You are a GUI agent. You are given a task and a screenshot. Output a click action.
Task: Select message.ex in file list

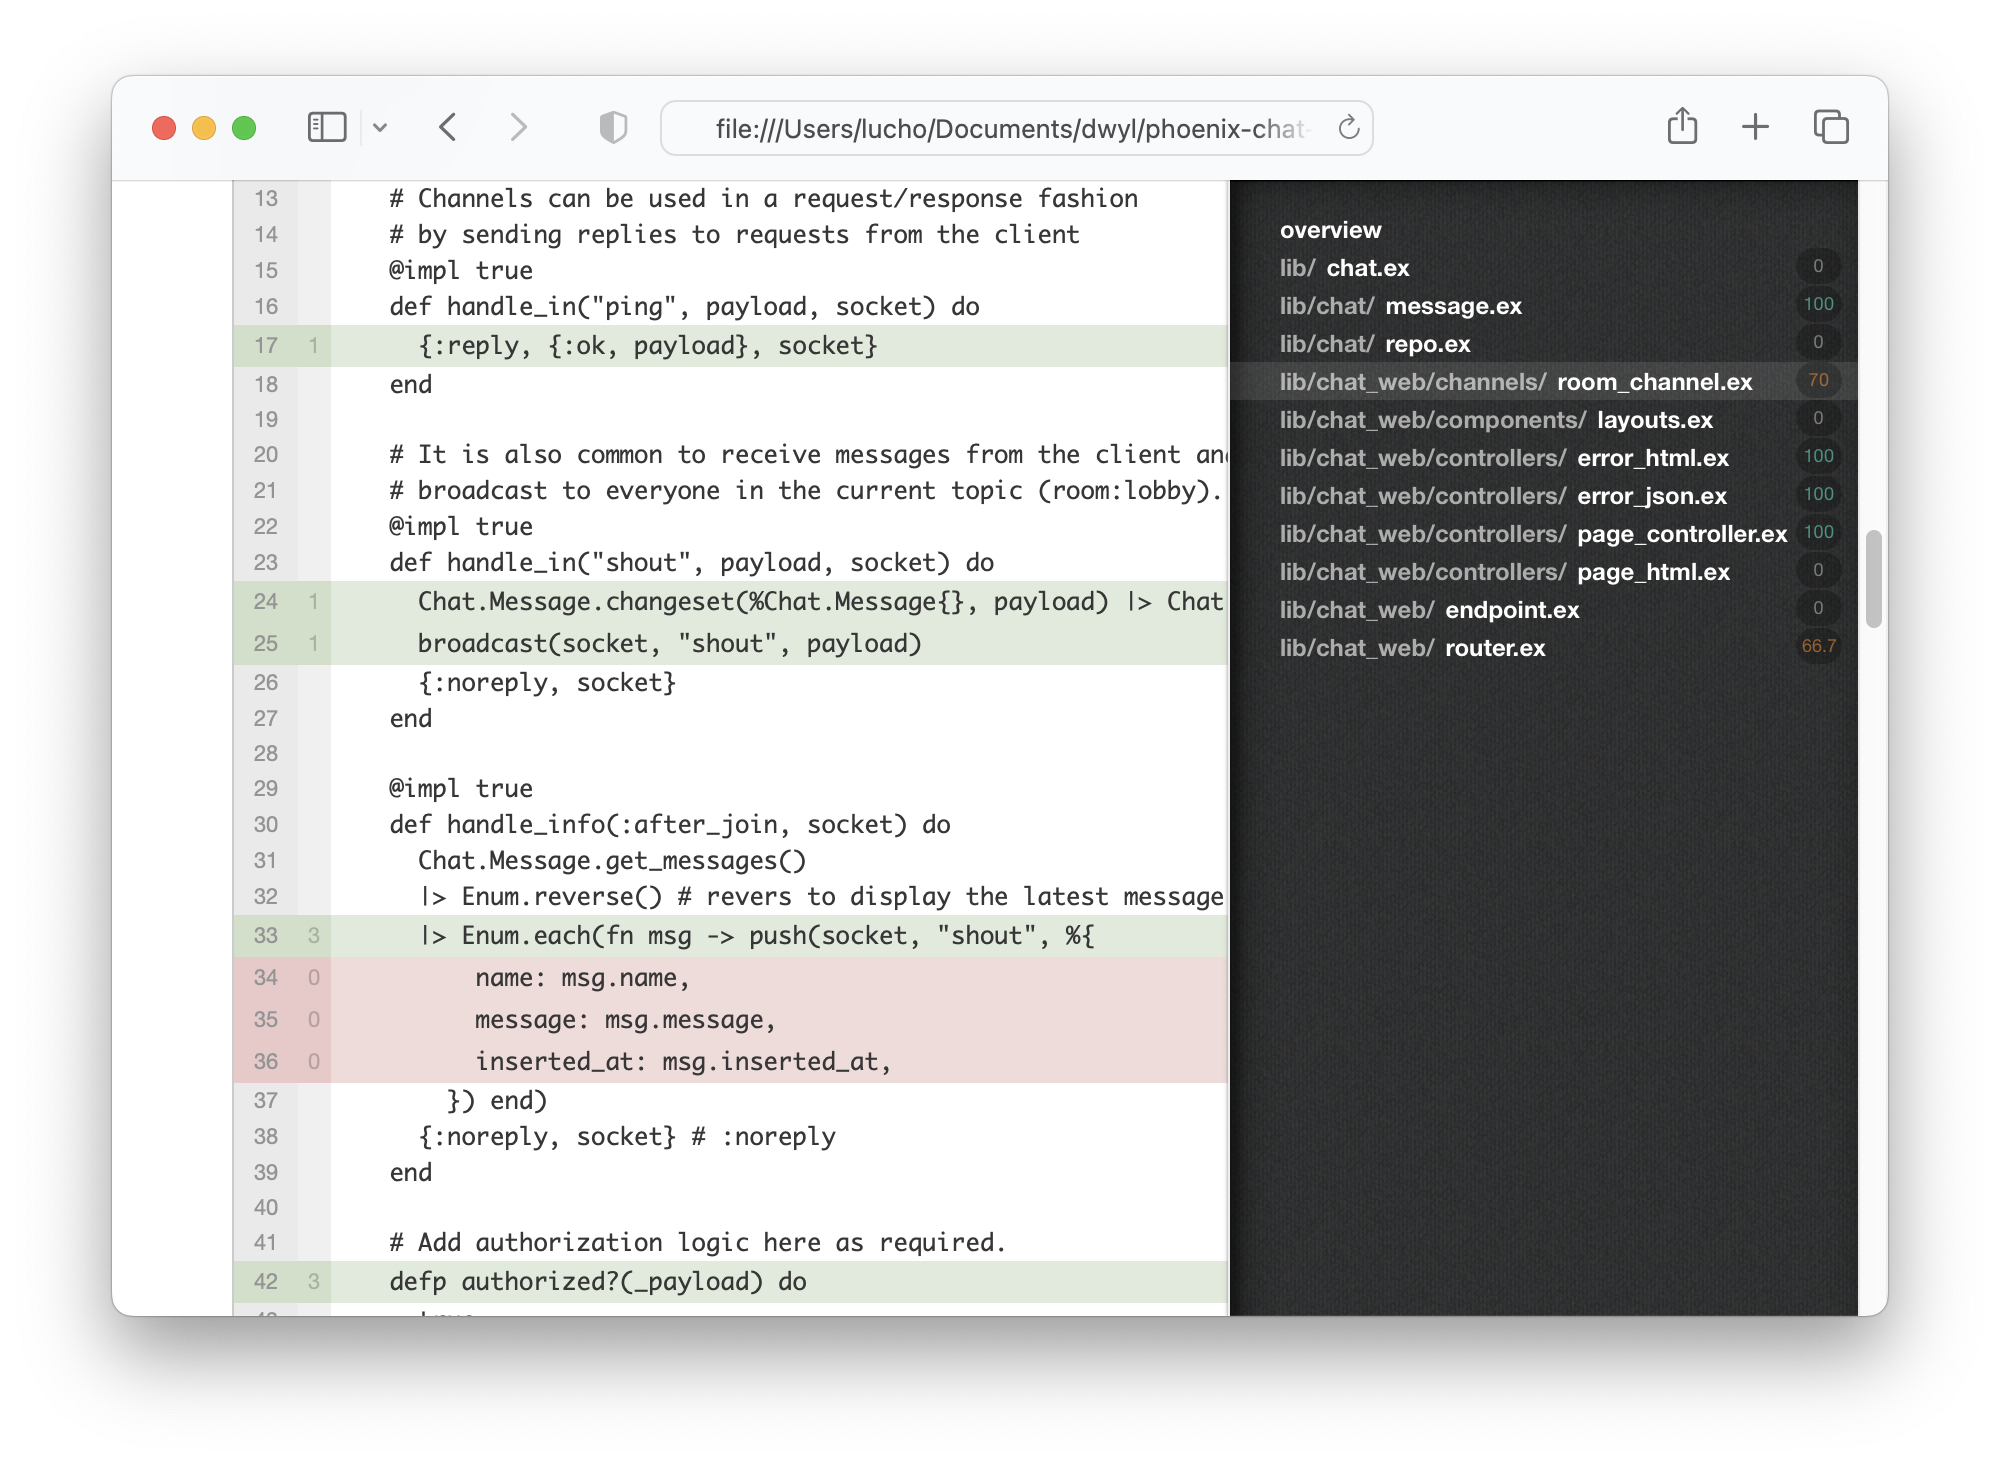tap(1453, 306)
